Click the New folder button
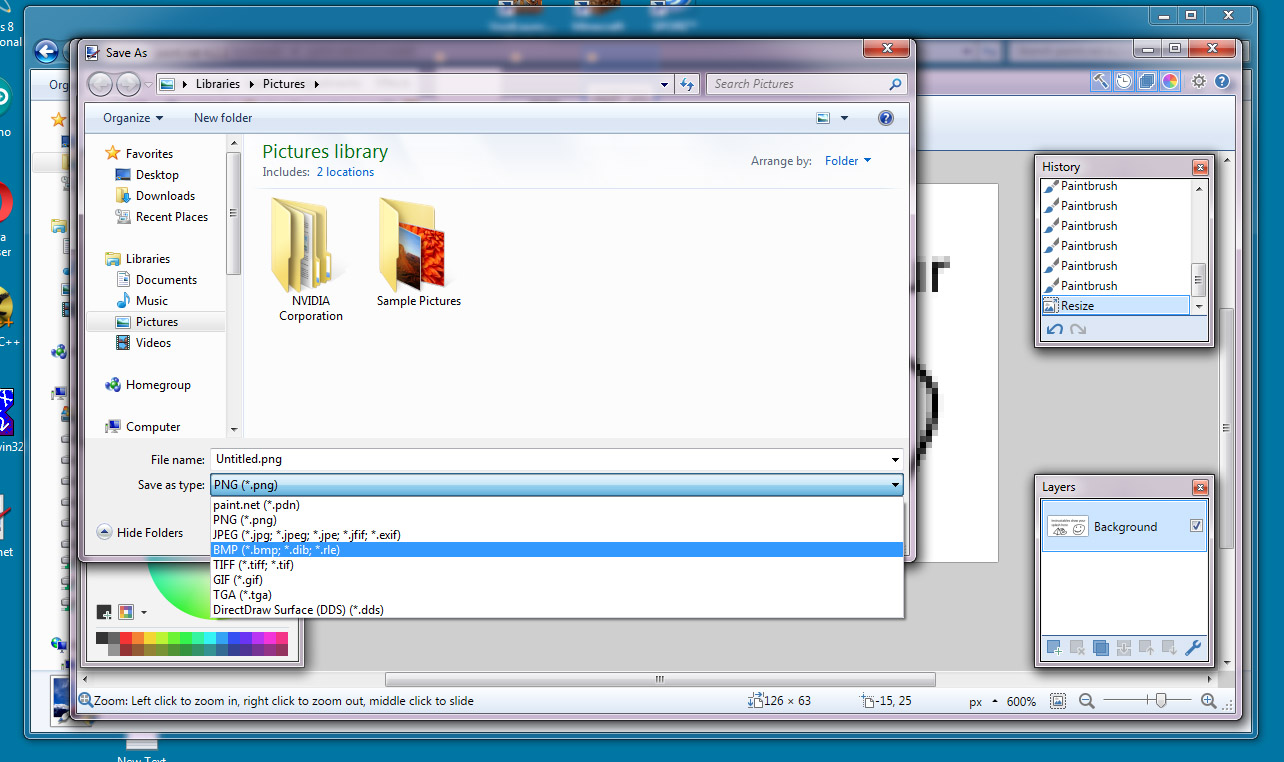The width and height of the screenshot is (1284, 762). click(x=223, y=118)
